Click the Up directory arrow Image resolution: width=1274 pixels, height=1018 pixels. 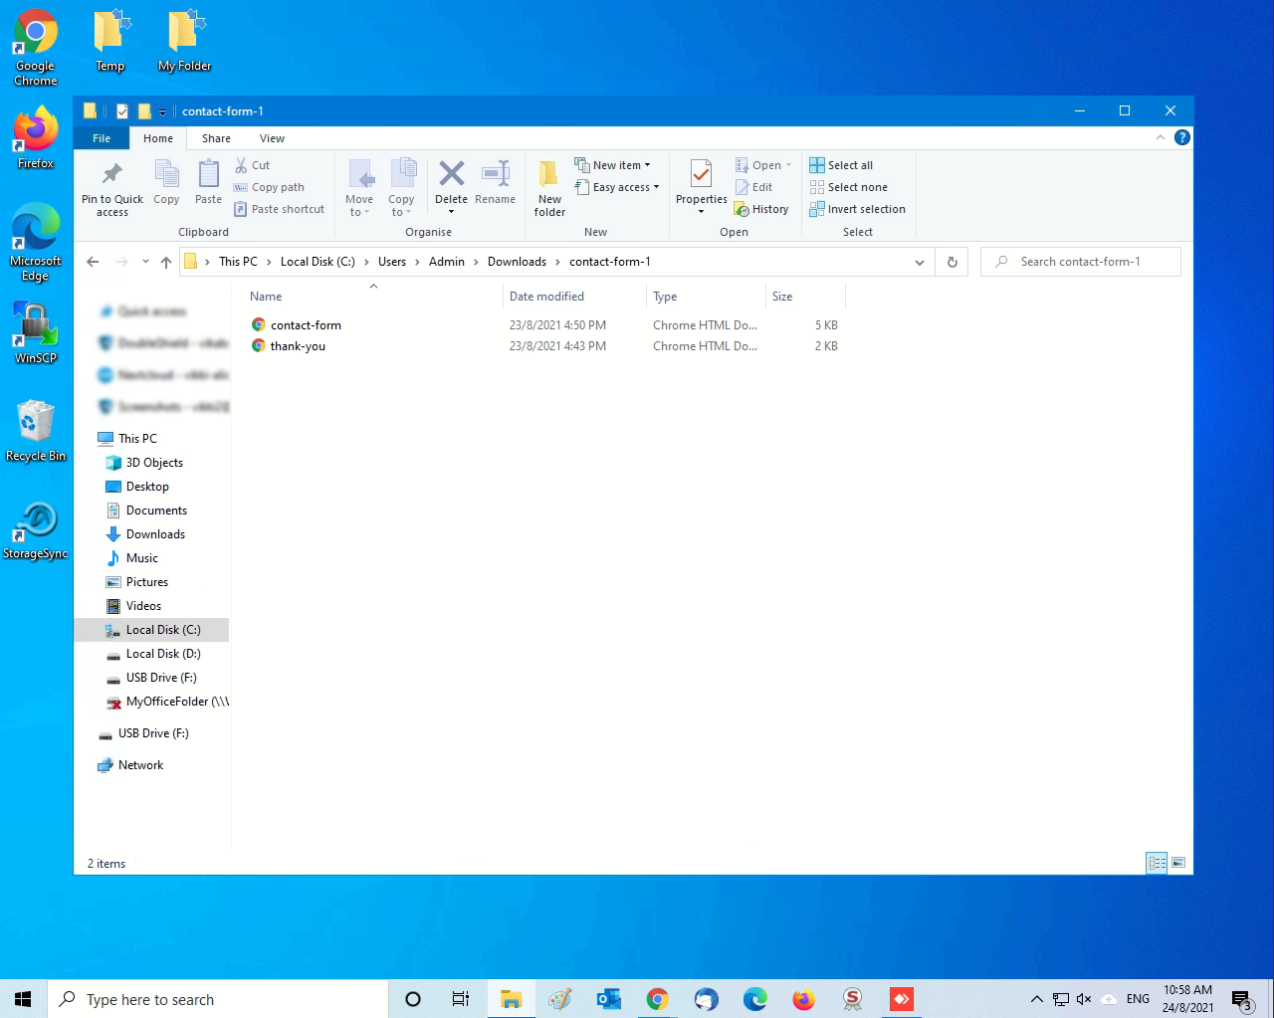[166, 262]
